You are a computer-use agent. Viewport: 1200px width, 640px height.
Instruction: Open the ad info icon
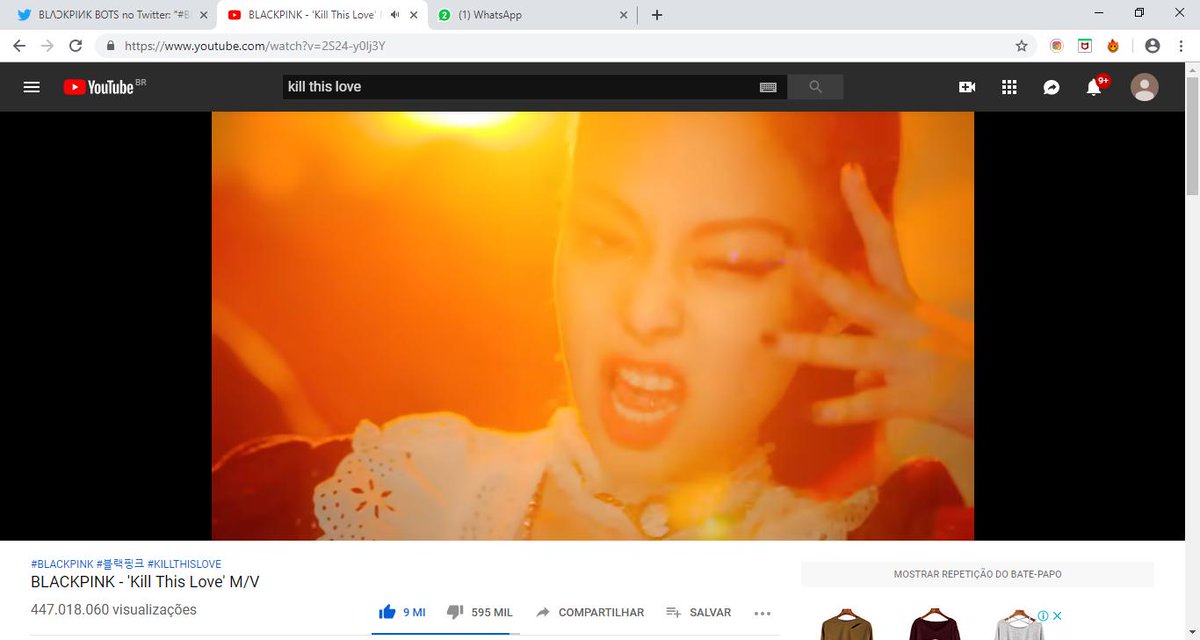pyautogui.click(x=1042, y=616)
